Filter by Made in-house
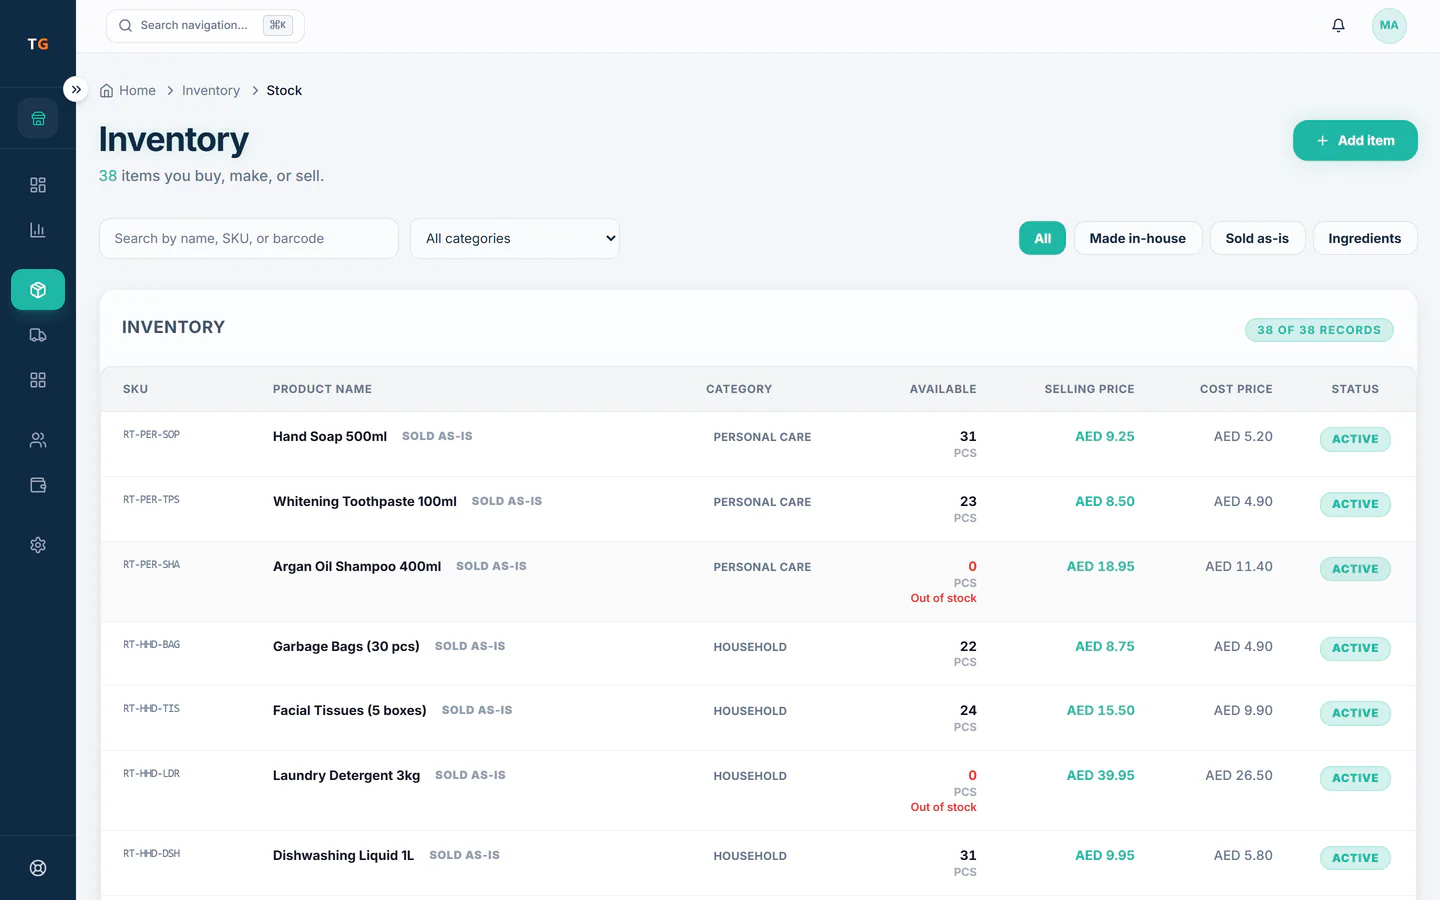Screen dimensions: 1440x900 pyautogui.click(x=1138, y=239)
